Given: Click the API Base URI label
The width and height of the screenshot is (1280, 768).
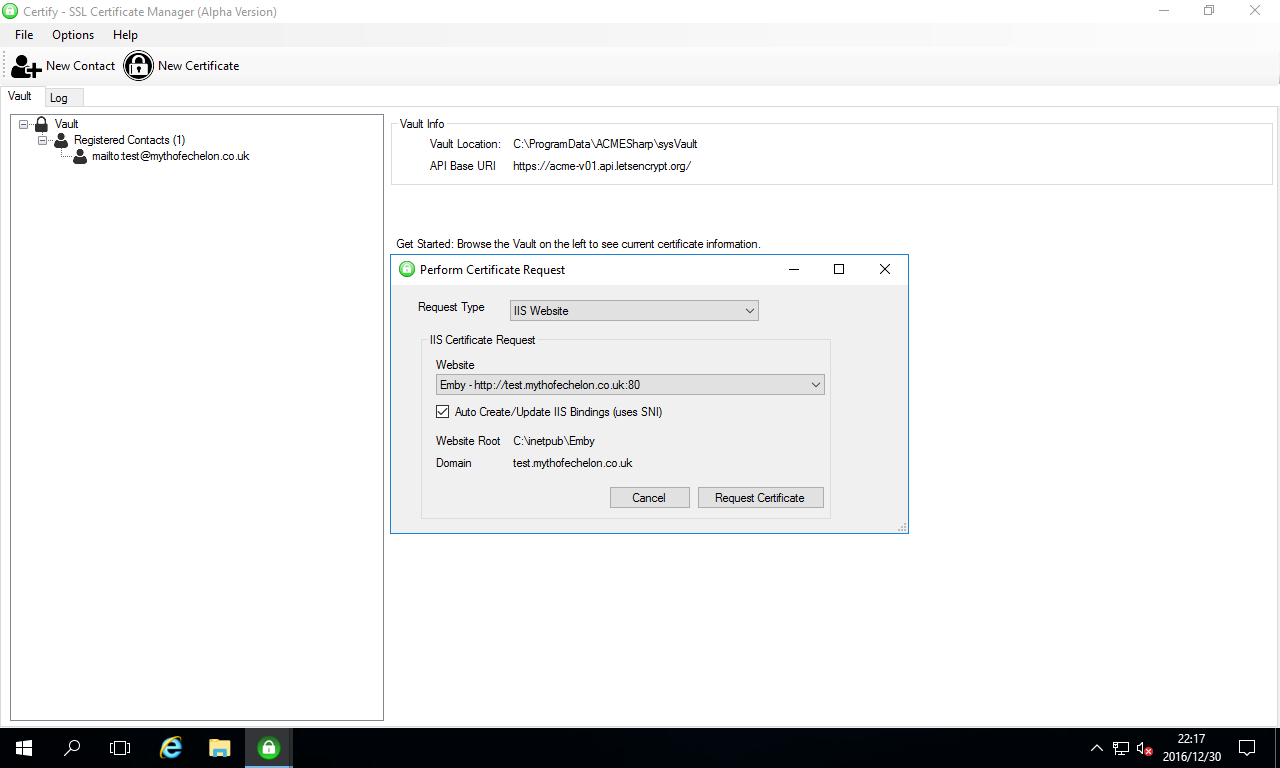Looking at the screenshot, I should point(462,166).
